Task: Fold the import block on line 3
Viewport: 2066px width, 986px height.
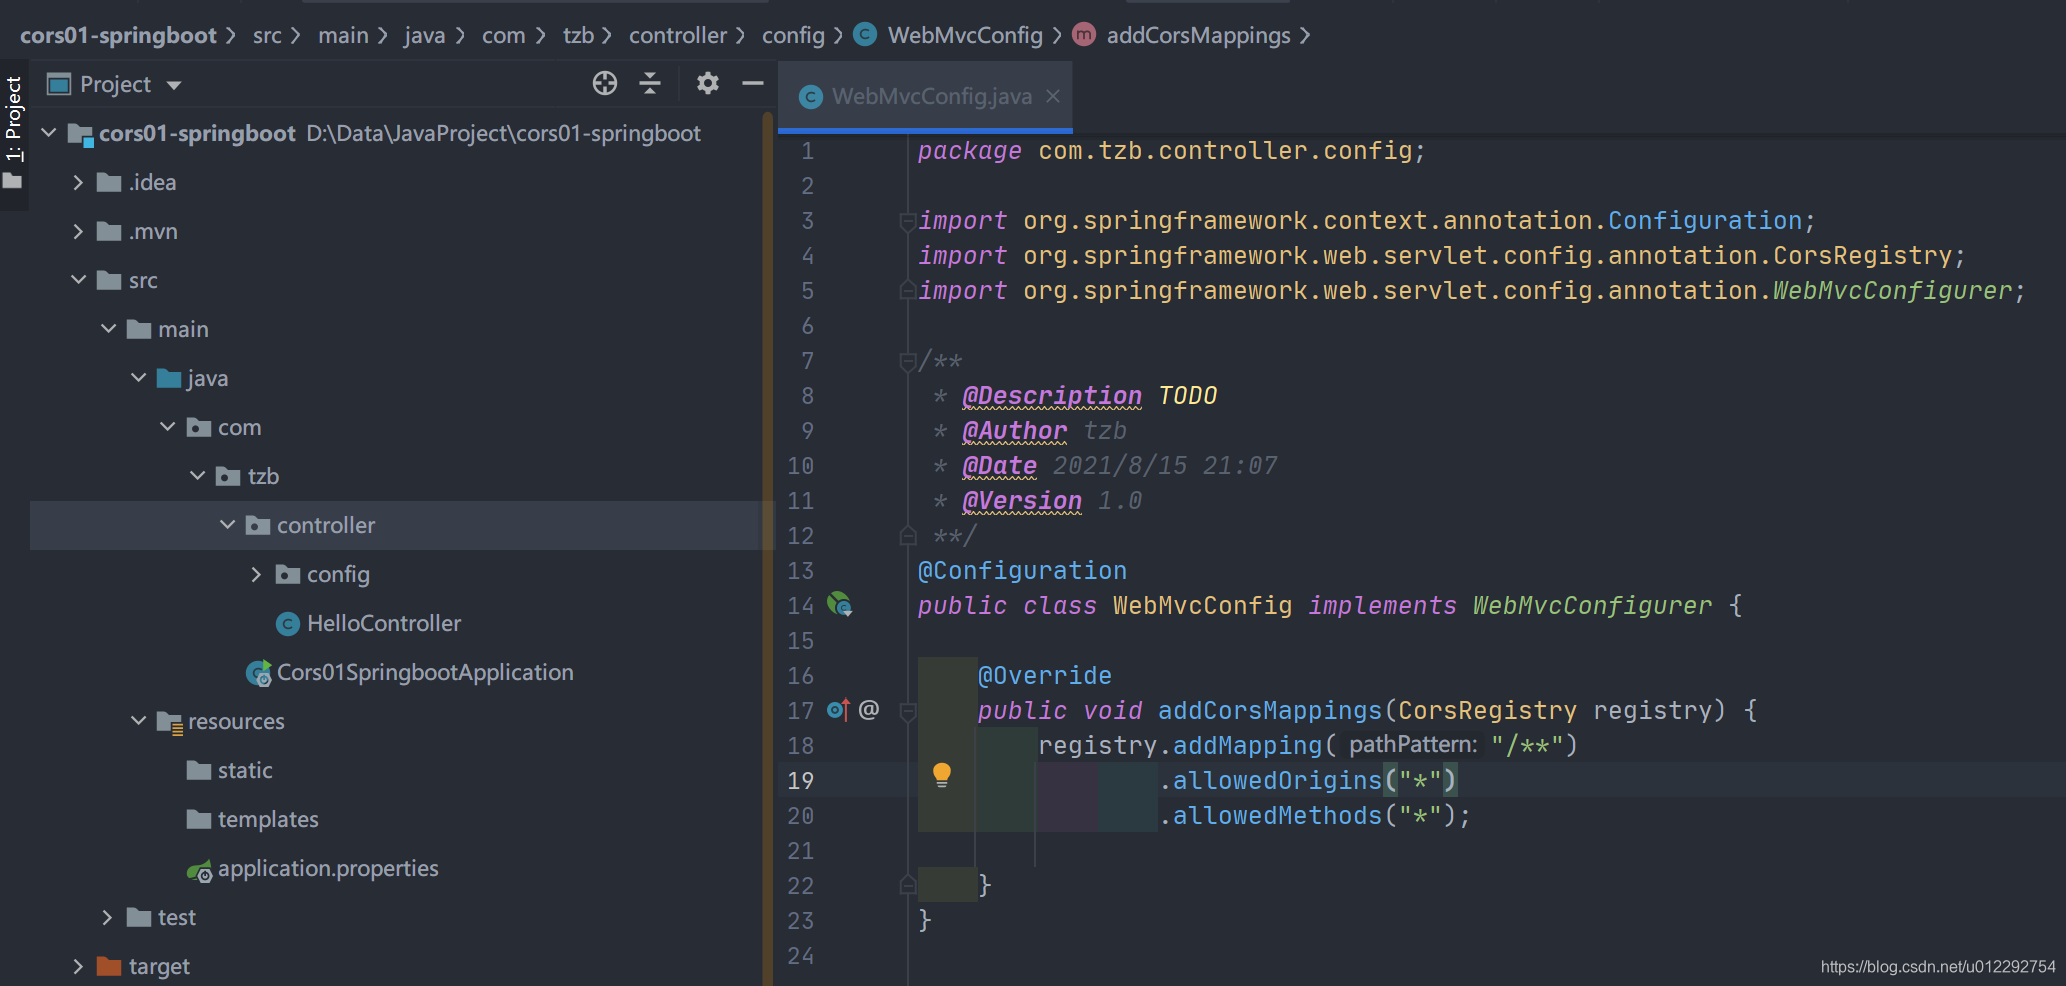Action: click(907, 220)
